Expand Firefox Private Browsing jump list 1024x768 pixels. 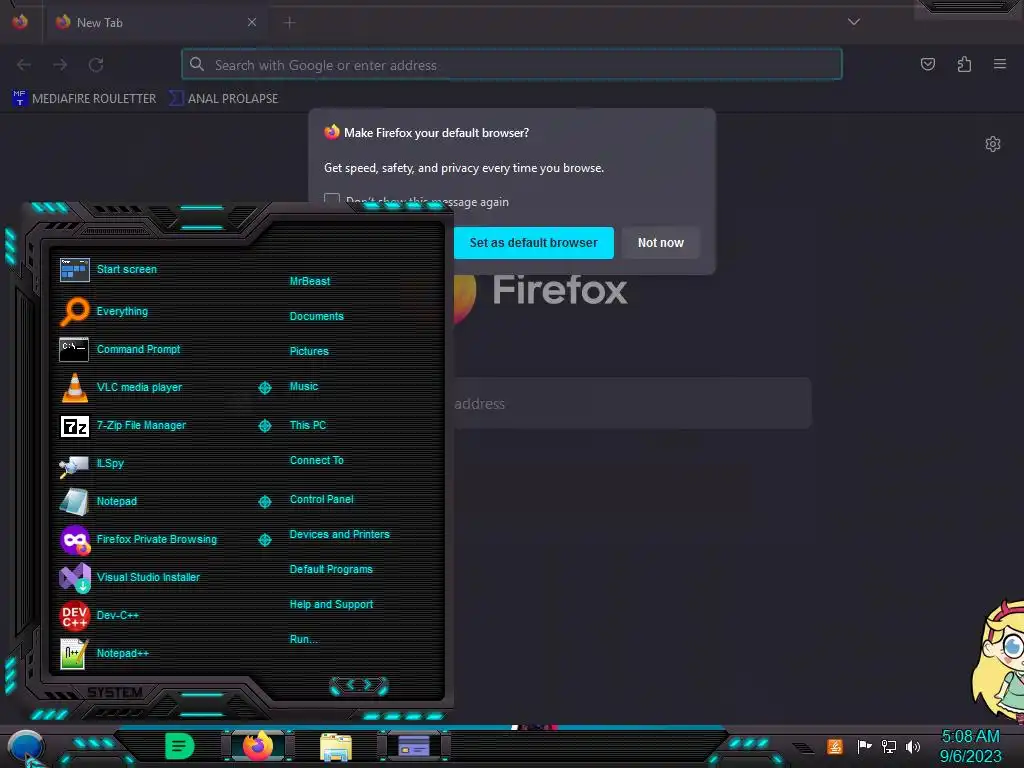pos(264,539)
